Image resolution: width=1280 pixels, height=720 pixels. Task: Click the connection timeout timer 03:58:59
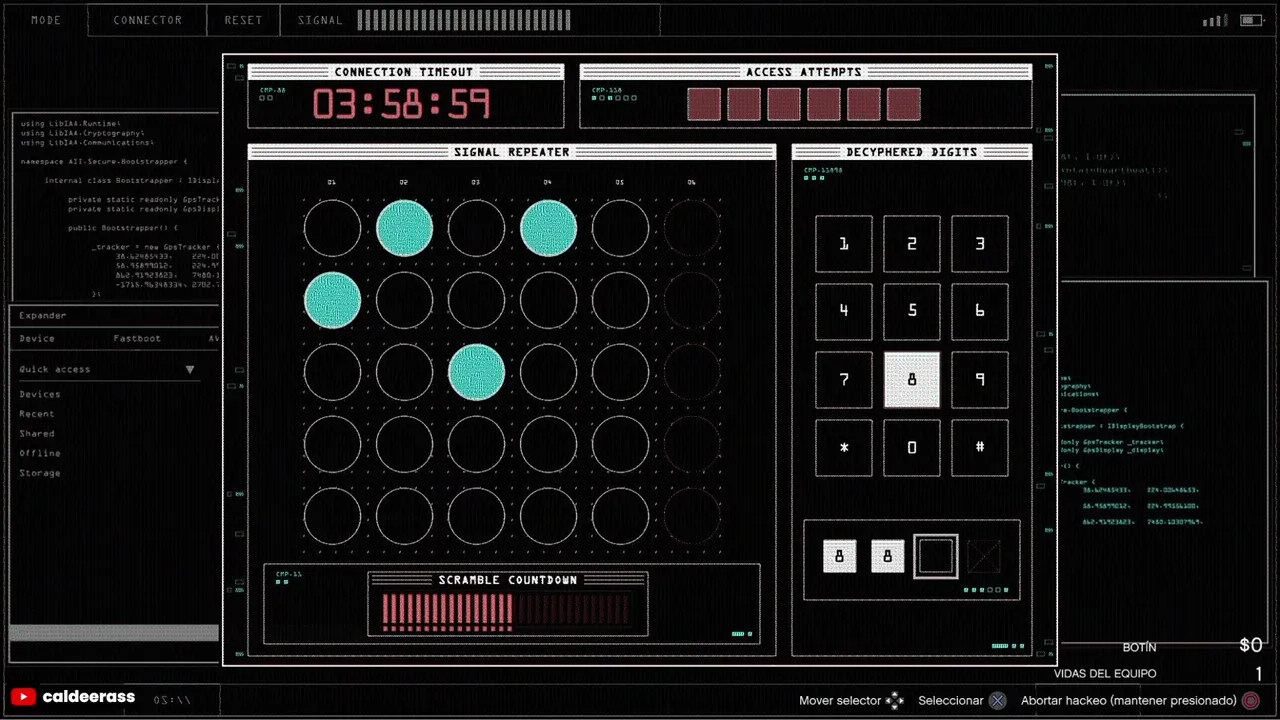[x=401, y=104]
